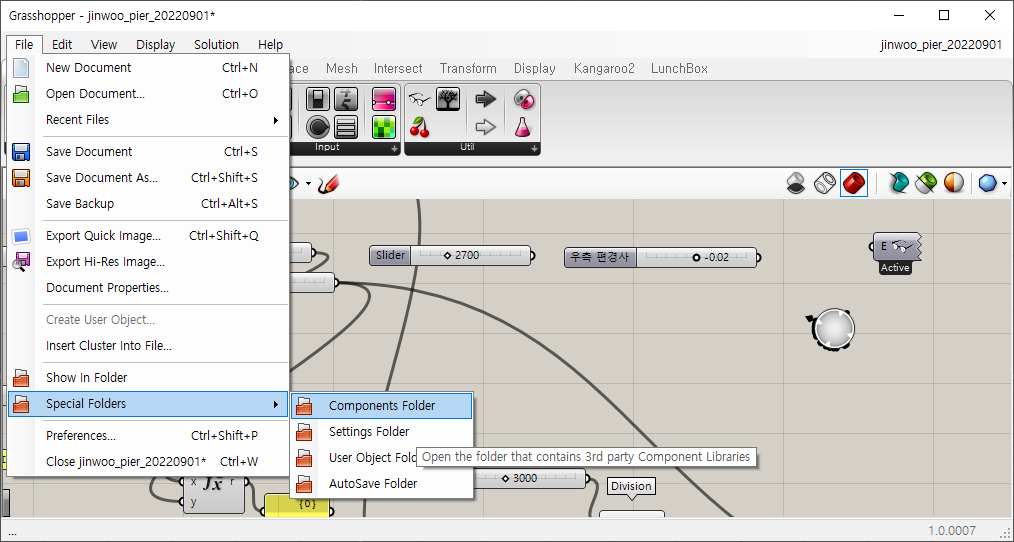The width and height of the screenshot is (1014, 542).
Task: Click the Settings Folder icon in submenu
Action: (x=304, y=432)
